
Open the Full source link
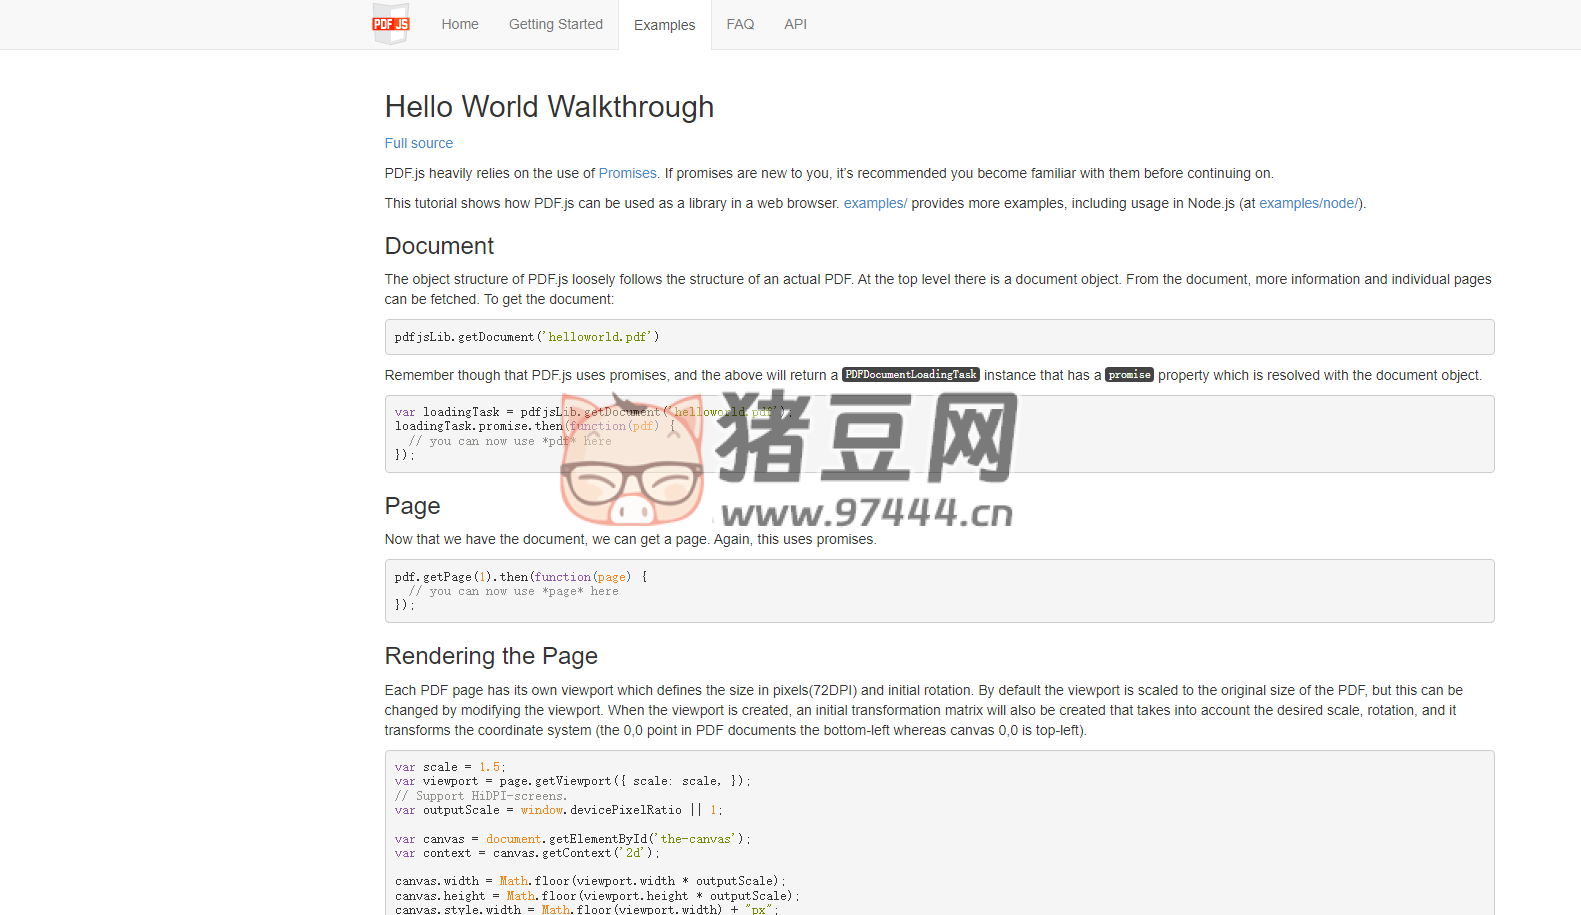(x=418, y=143)
